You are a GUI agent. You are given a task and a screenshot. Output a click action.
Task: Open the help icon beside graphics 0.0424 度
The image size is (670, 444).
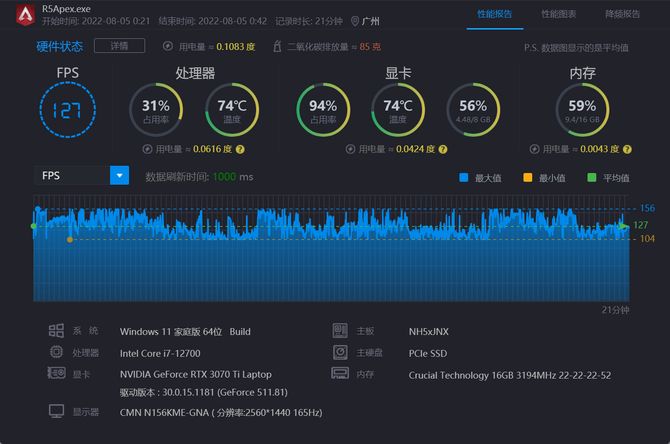point(443,149)
